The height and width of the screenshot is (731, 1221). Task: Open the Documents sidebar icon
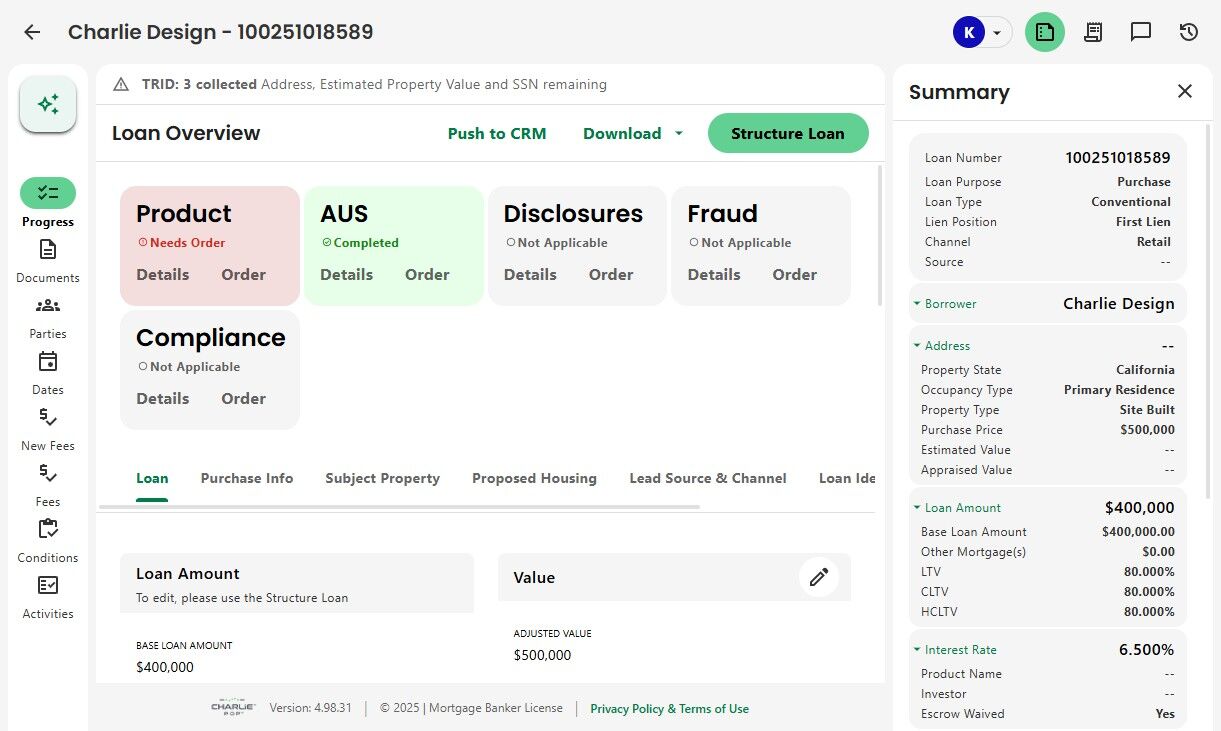[48, 250]
